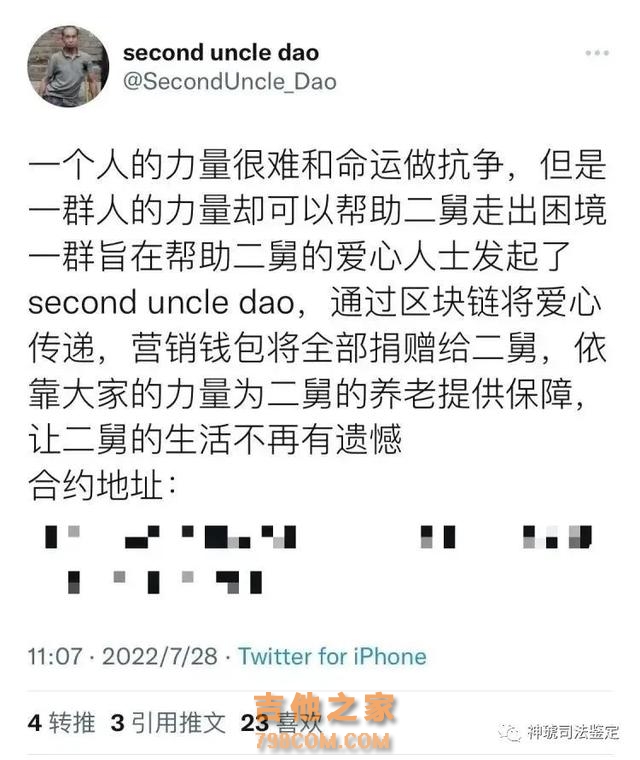Click the 神琥司法鉴定 watermark text
This screenshot has width=640, height=760.
[573, 732]
